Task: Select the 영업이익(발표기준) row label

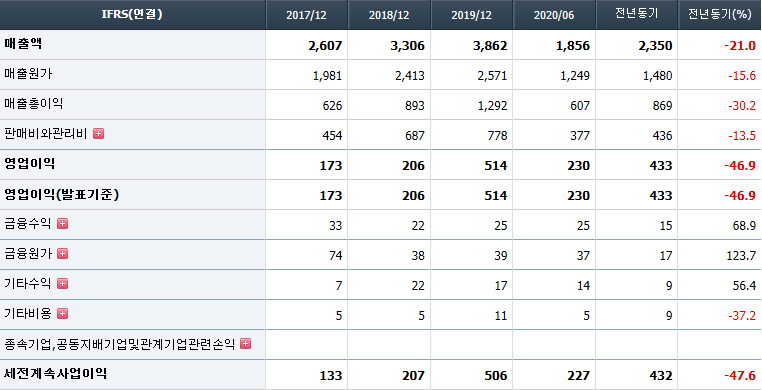Action: click(62, 194)
